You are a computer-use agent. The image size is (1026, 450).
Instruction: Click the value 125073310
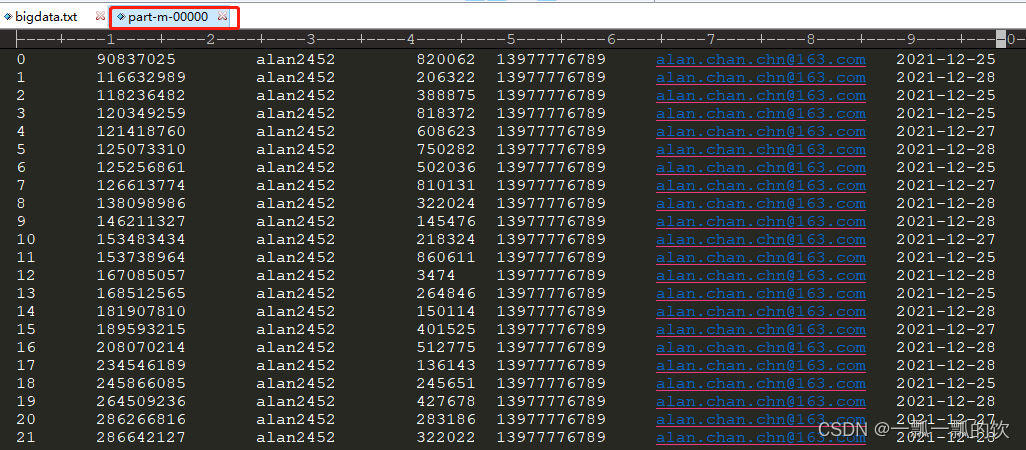[141, 149]
